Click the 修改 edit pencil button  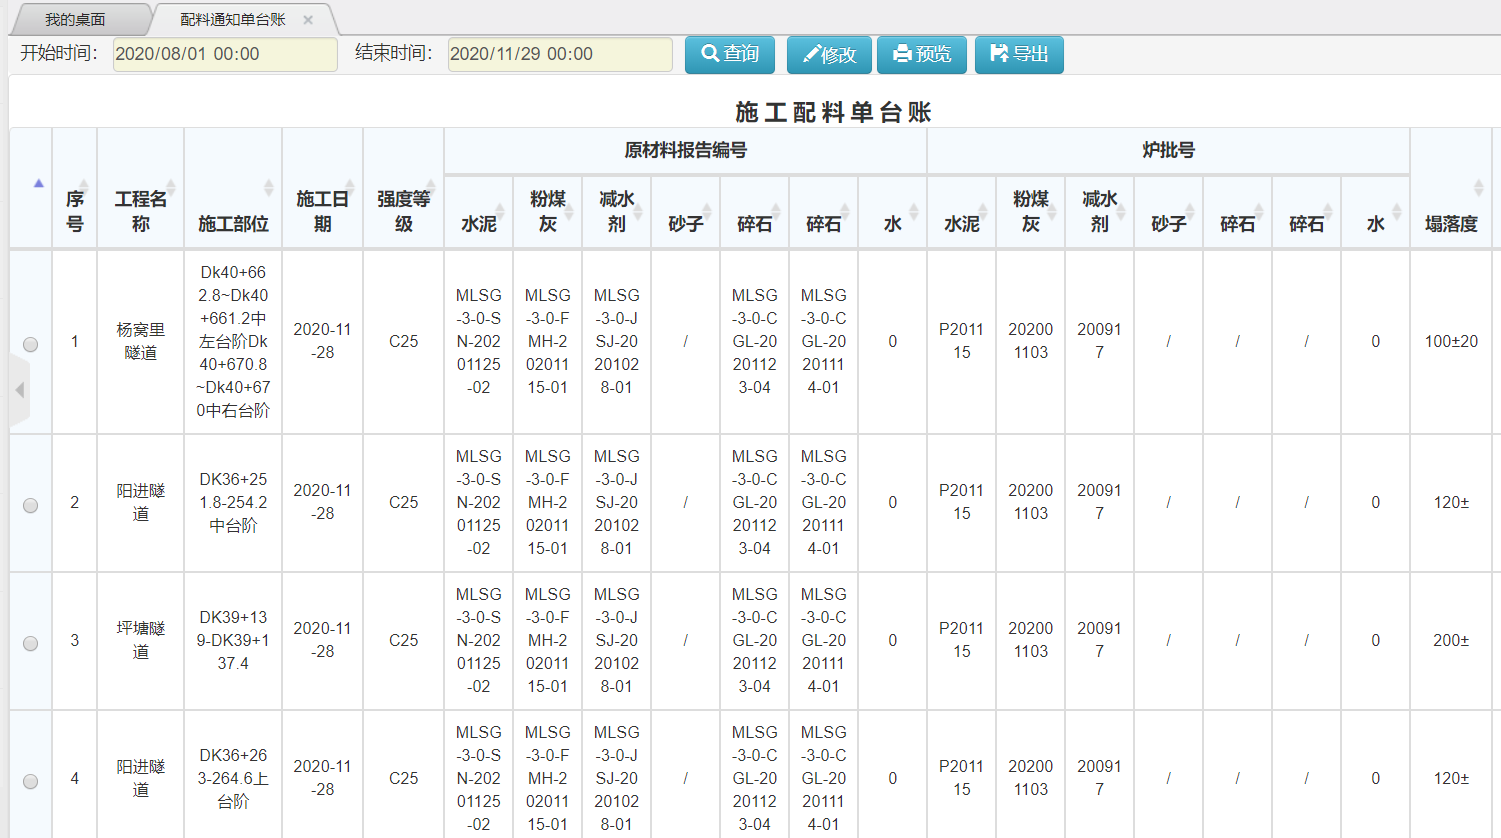[829, 54]
